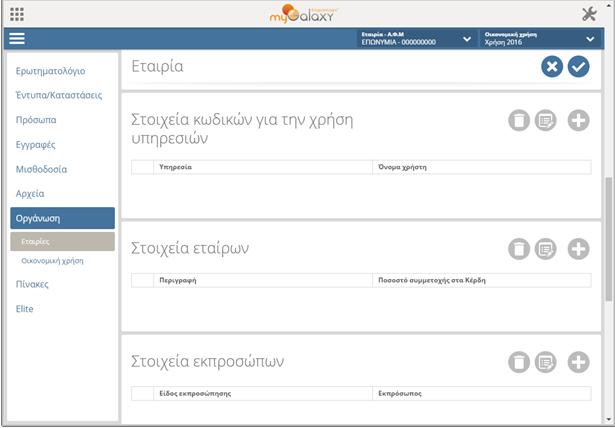
Task: Edit entry in Στοιχεία εκπροσώπων section
Action: 546,362
